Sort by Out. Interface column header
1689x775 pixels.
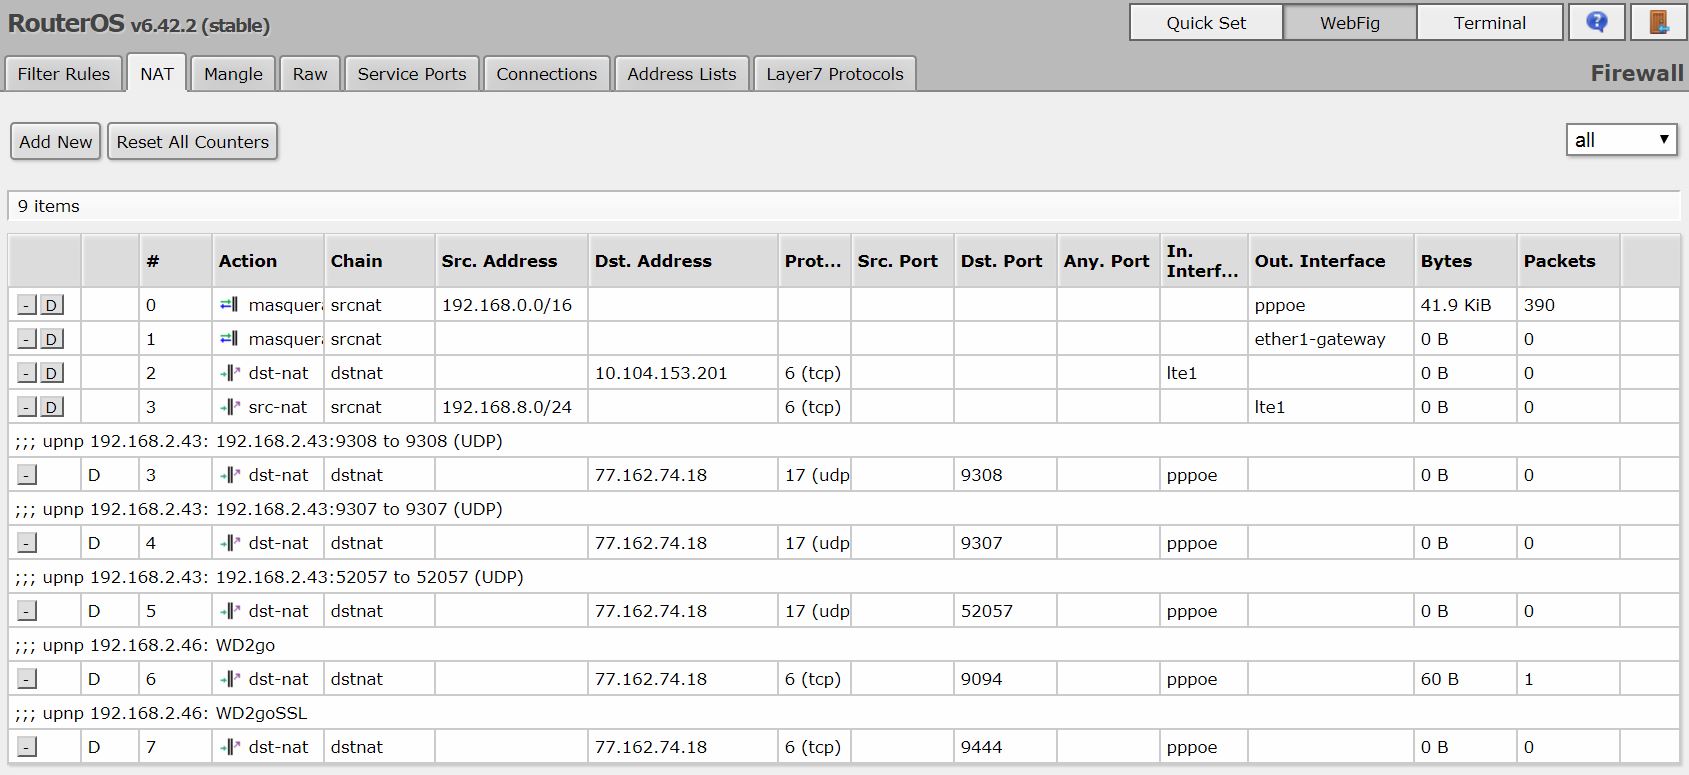[1331, 261]
